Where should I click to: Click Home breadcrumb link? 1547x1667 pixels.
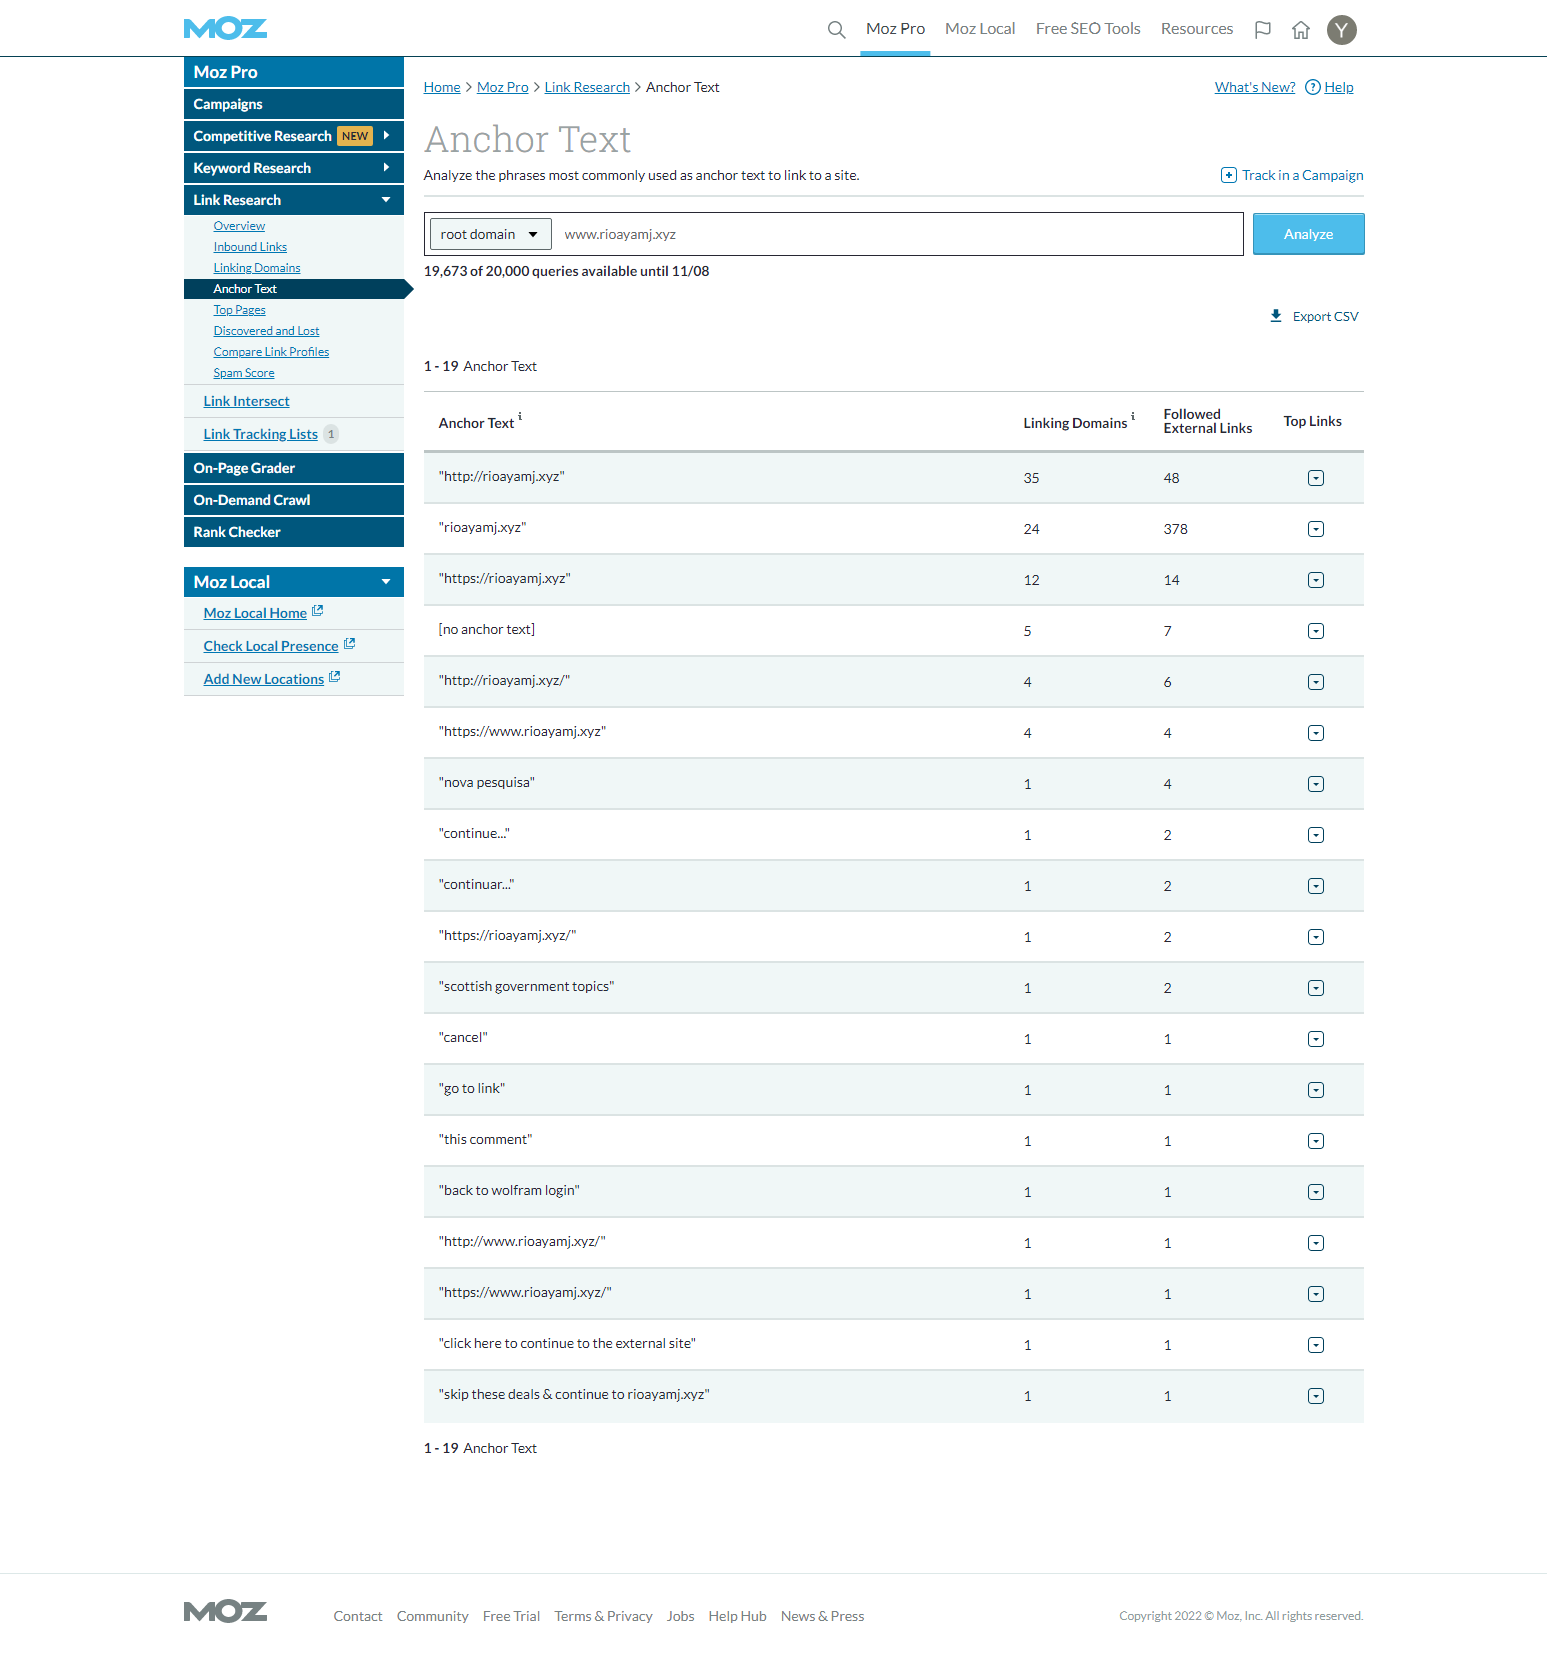click(x=442, y=87)
